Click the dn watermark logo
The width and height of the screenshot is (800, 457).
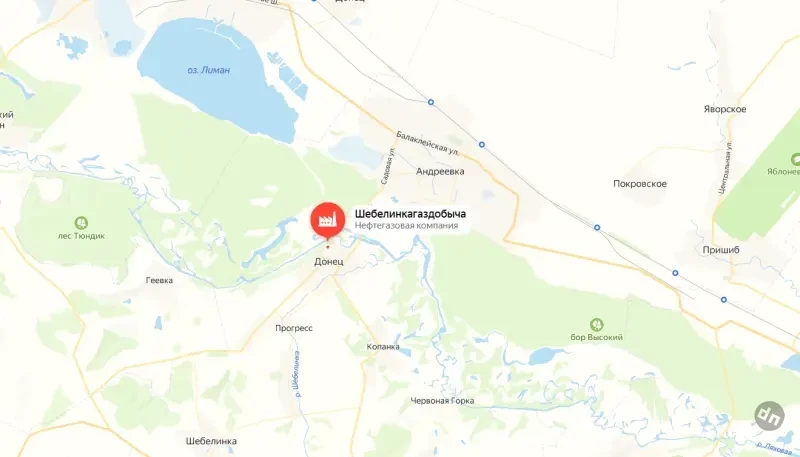(769, 416)
